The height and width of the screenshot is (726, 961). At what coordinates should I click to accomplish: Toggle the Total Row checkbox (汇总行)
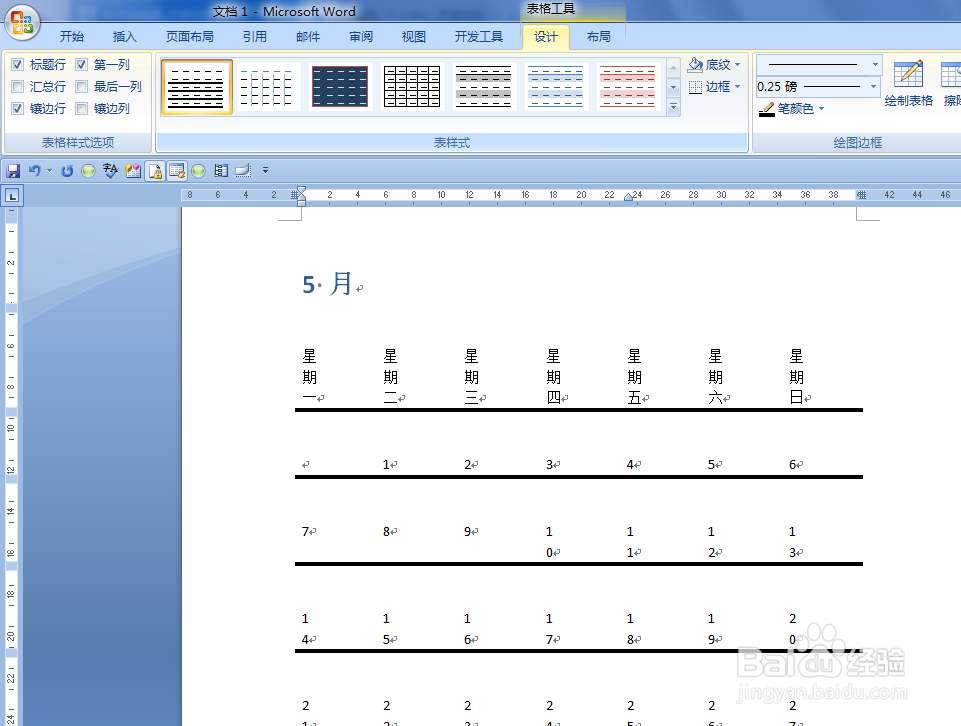coord(18,87)
